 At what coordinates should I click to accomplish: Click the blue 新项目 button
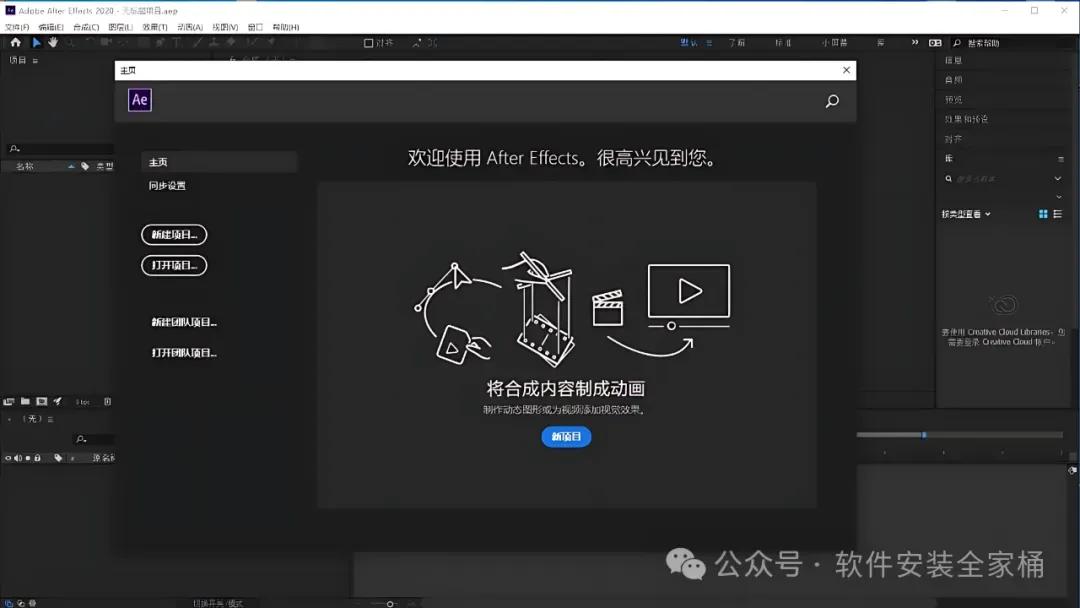pyautogui.click(x=566, y=437)
